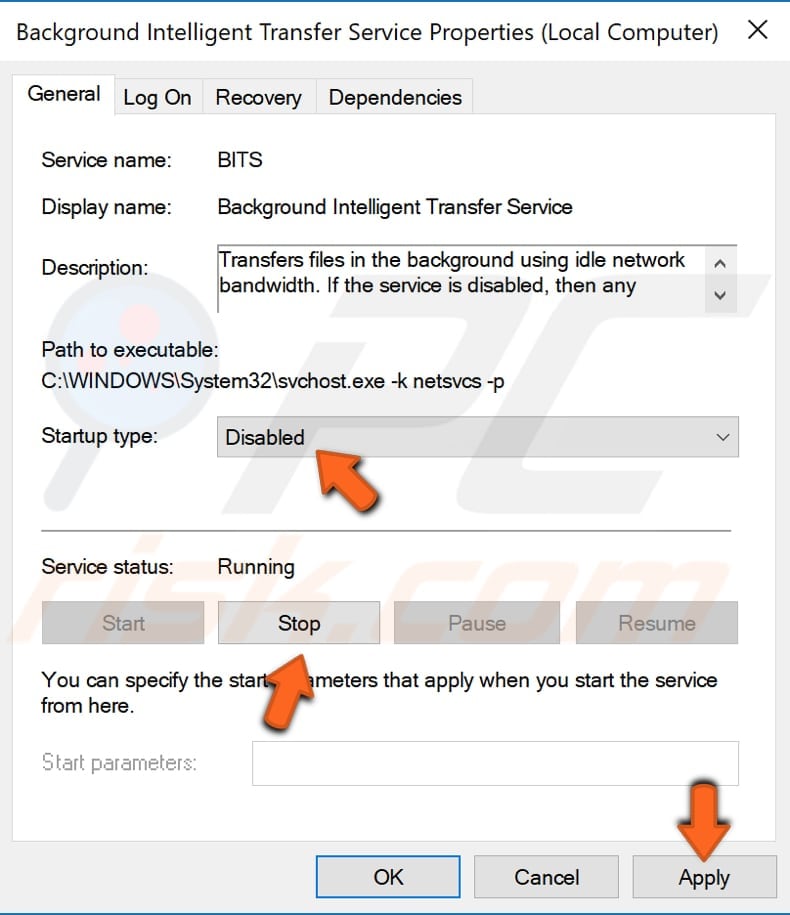790x915 pixels.
Task: Show the Dependencies tab
Action: (395, 98)
